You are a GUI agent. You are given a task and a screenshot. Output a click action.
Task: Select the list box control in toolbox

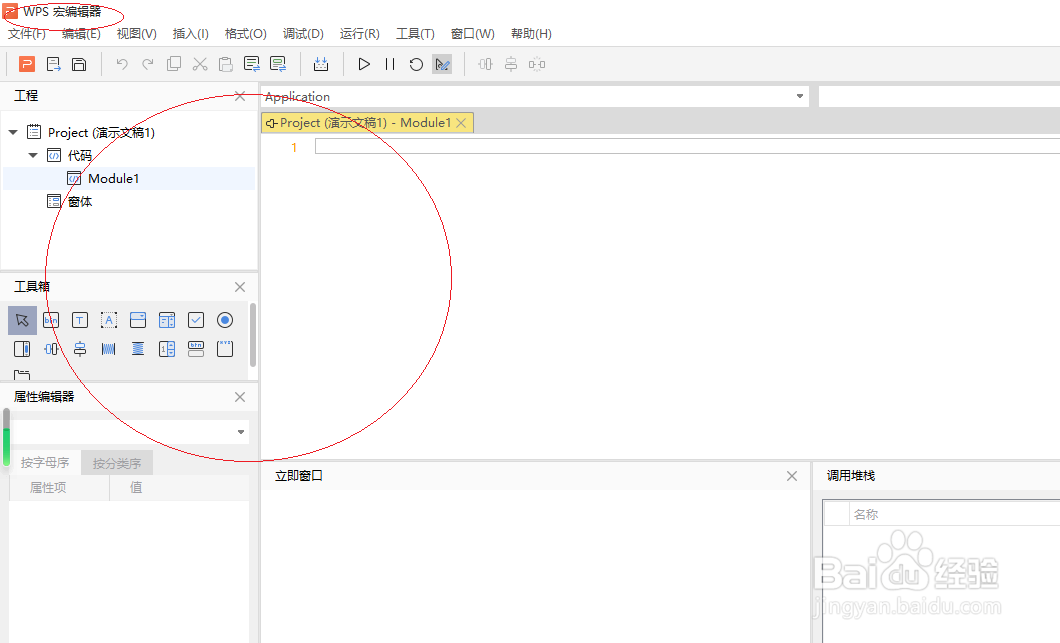tap(167, 320)
